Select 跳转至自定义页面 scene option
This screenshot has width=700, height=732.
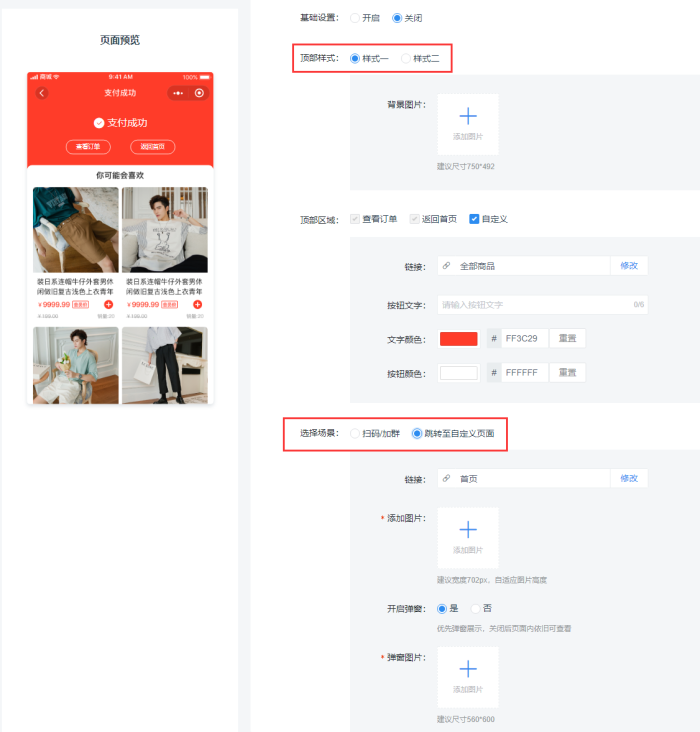tap(417, 434)
